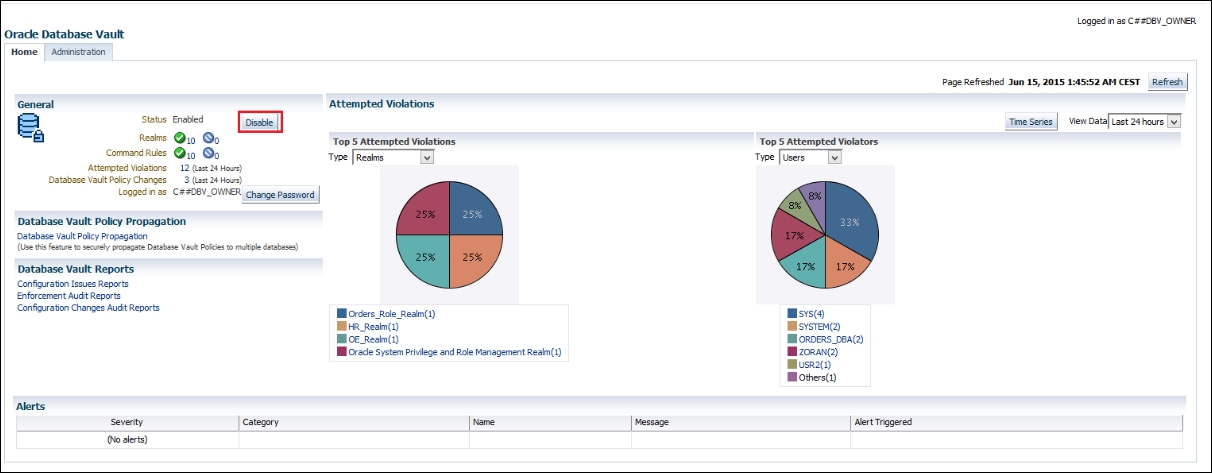
Task: Click SYSTEM(2) legend label
Action: coord(820,327)
